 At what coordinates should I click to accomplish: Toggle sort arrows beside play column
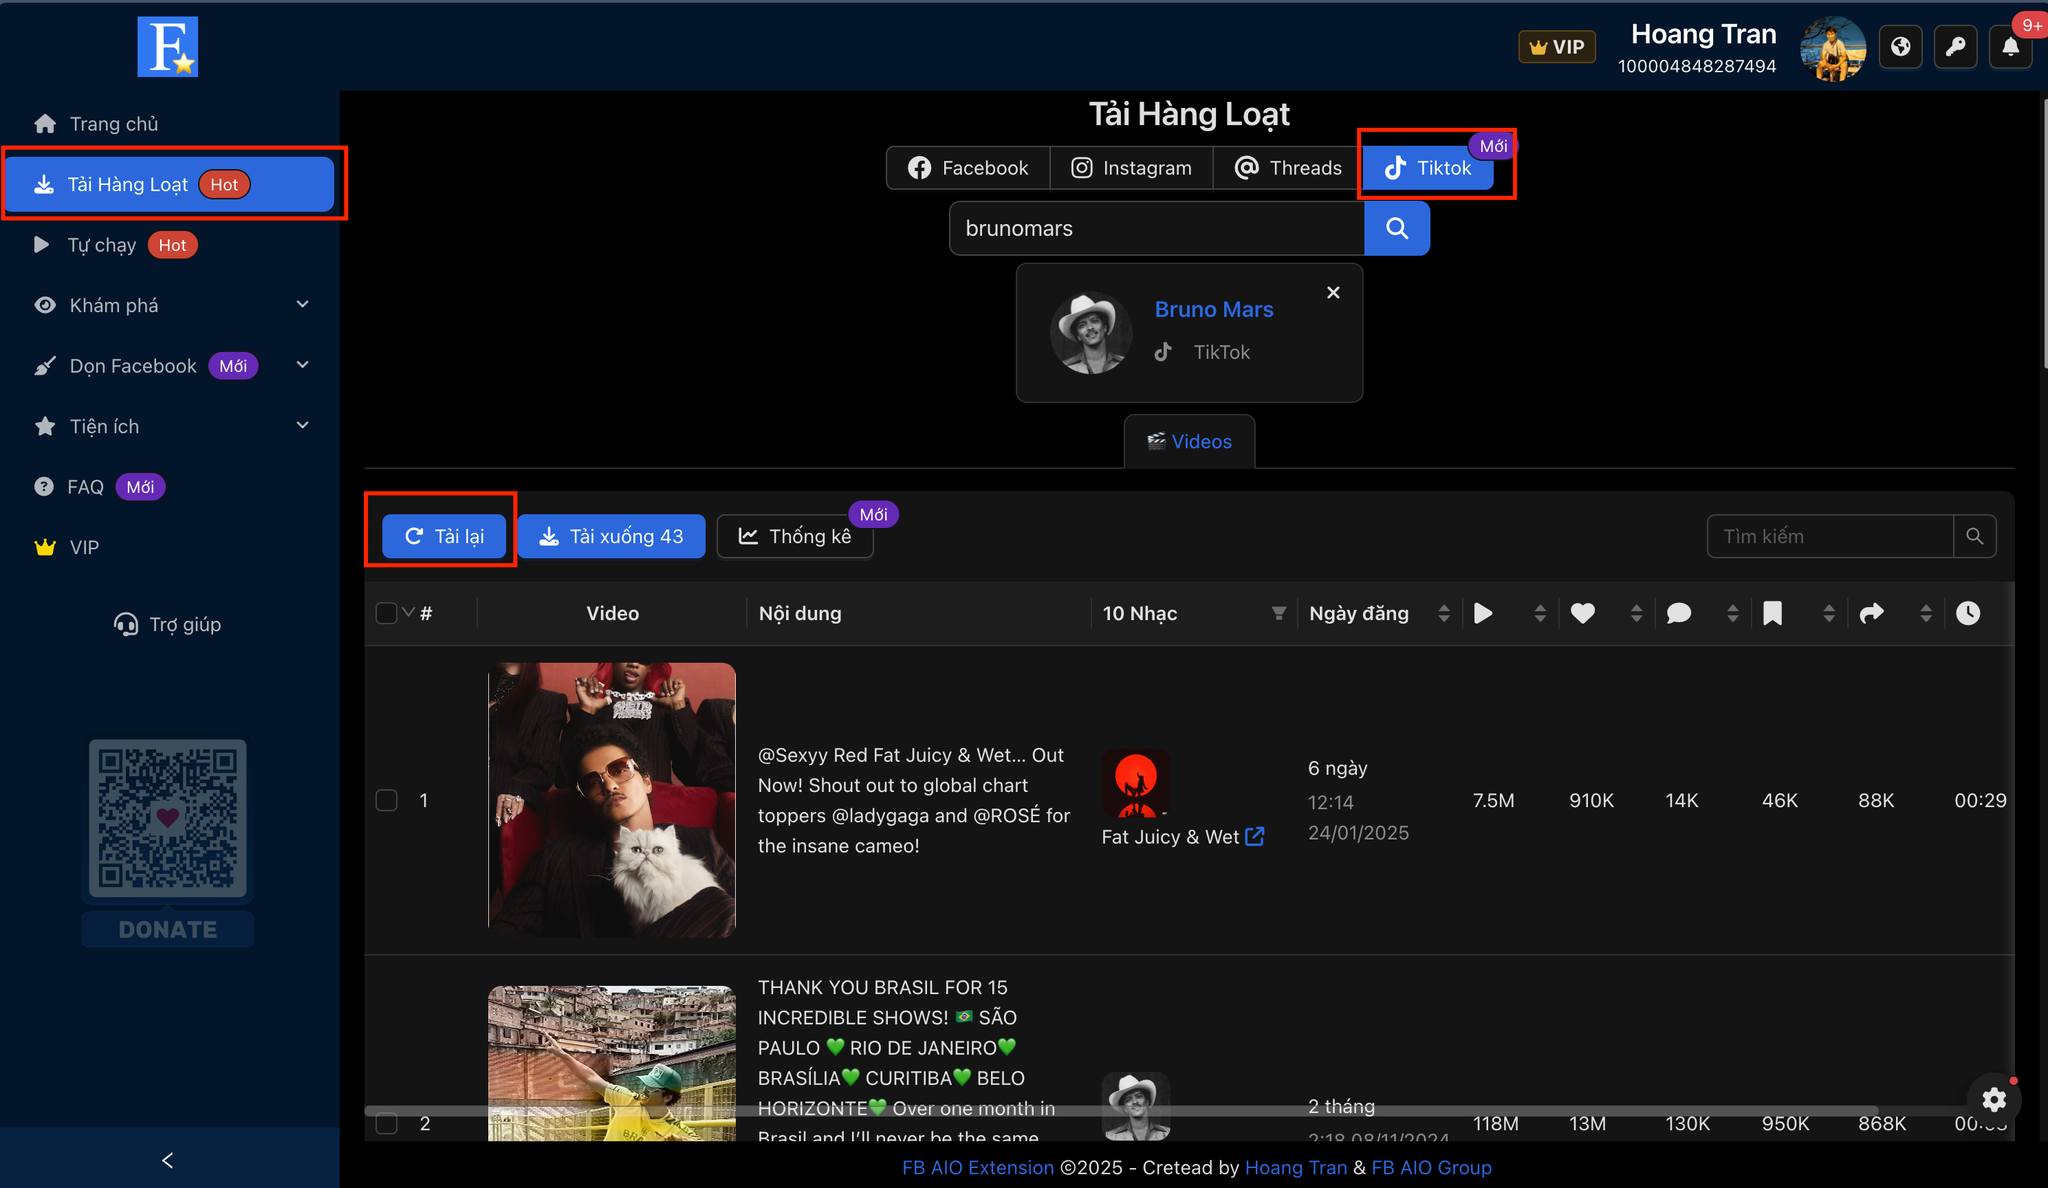point(1540,613)
